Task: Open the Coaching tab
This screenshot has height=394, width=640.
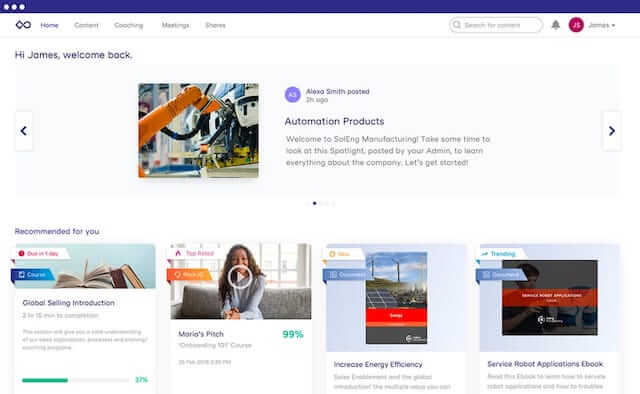Action: pos(129,25)
